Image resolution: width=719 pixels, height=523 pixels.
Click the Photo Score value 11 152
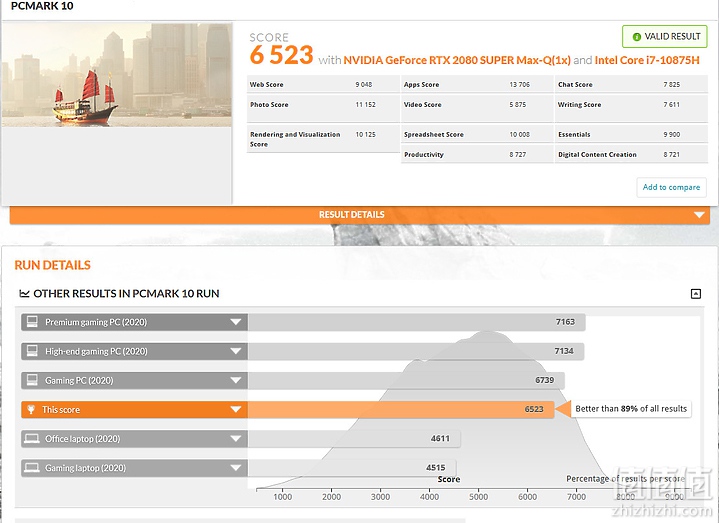coord(365,105)
